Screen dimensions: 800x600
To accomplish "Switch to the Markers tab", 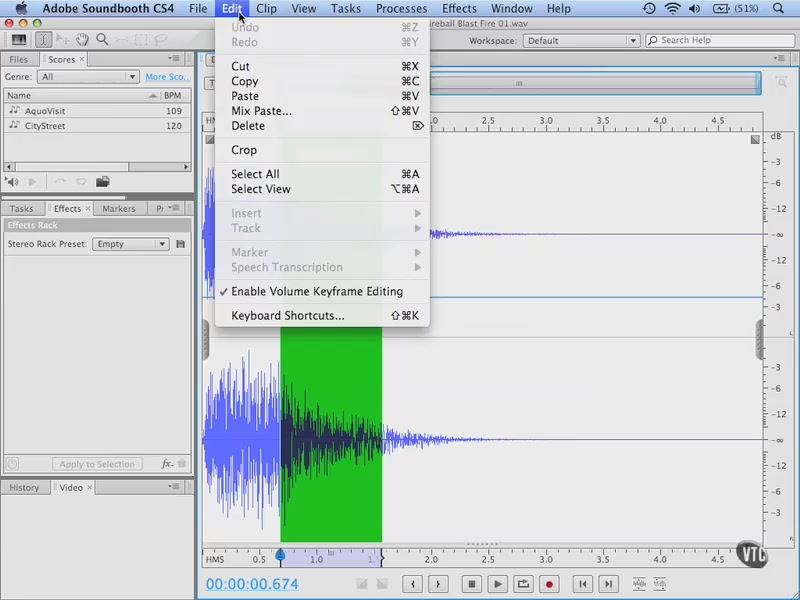I will 118,208.
